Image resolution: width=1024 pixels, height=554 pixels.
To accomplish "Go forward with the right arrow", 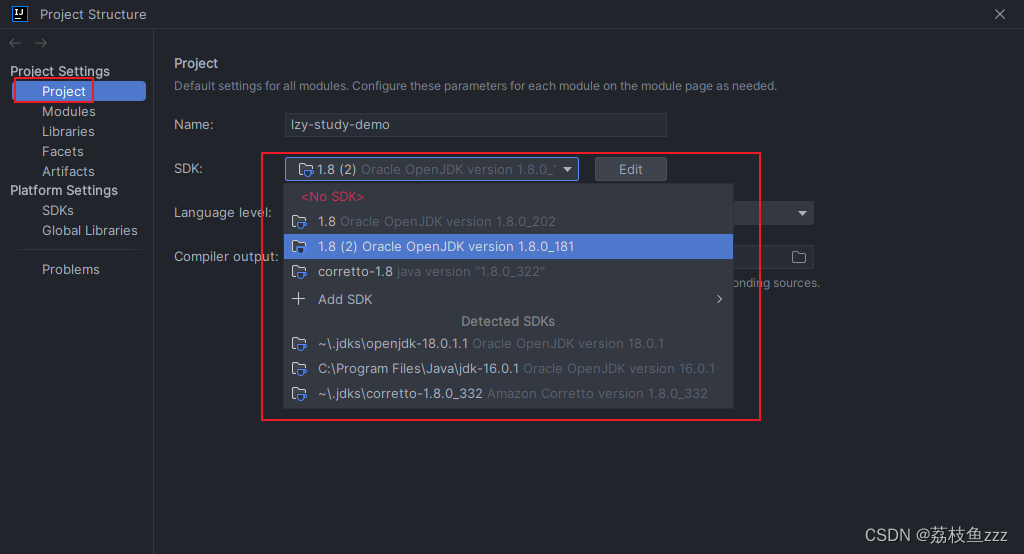I will tap(41, 43).
